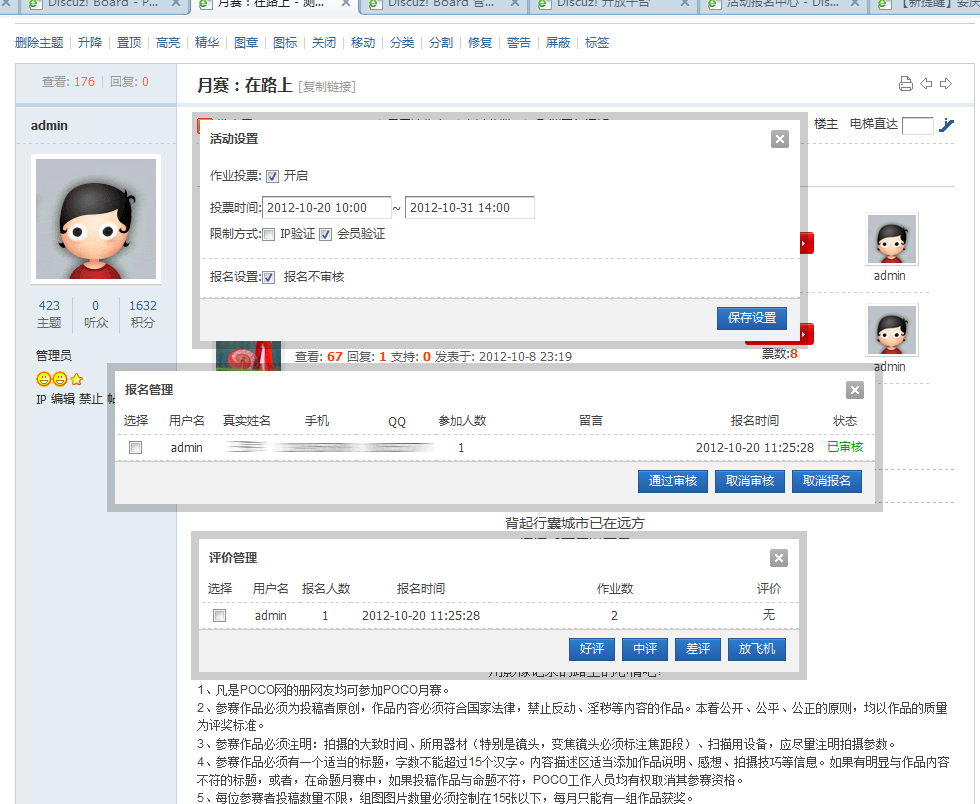Switch to the 月赛：在路上 browser tab
Image resolution: width=980 pixels, height=804 pixels.
point(272,4)
